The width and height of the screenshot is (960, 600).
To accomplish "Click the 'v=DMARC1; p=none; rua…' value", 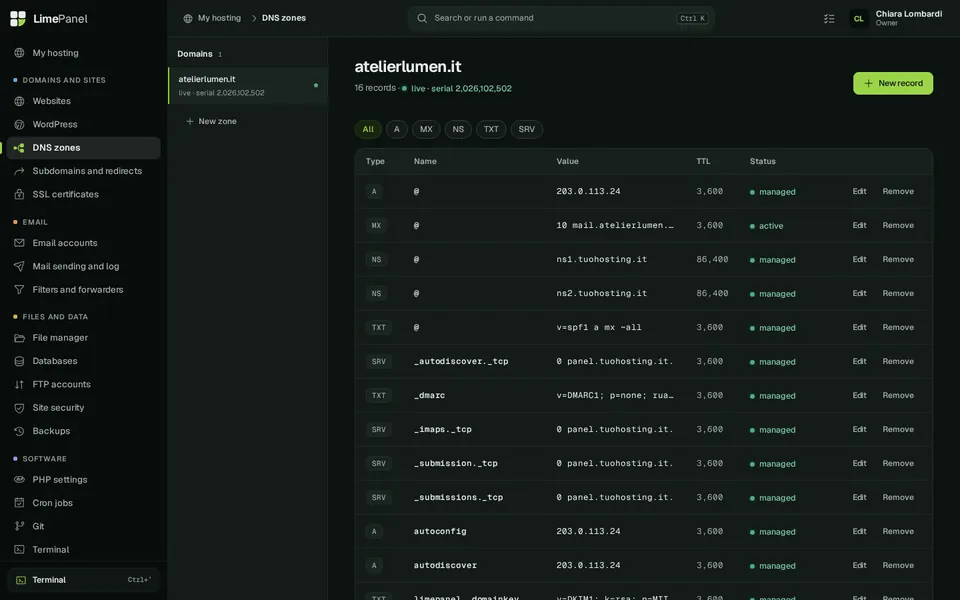I will pyautogui.click(x=615, y=396).
